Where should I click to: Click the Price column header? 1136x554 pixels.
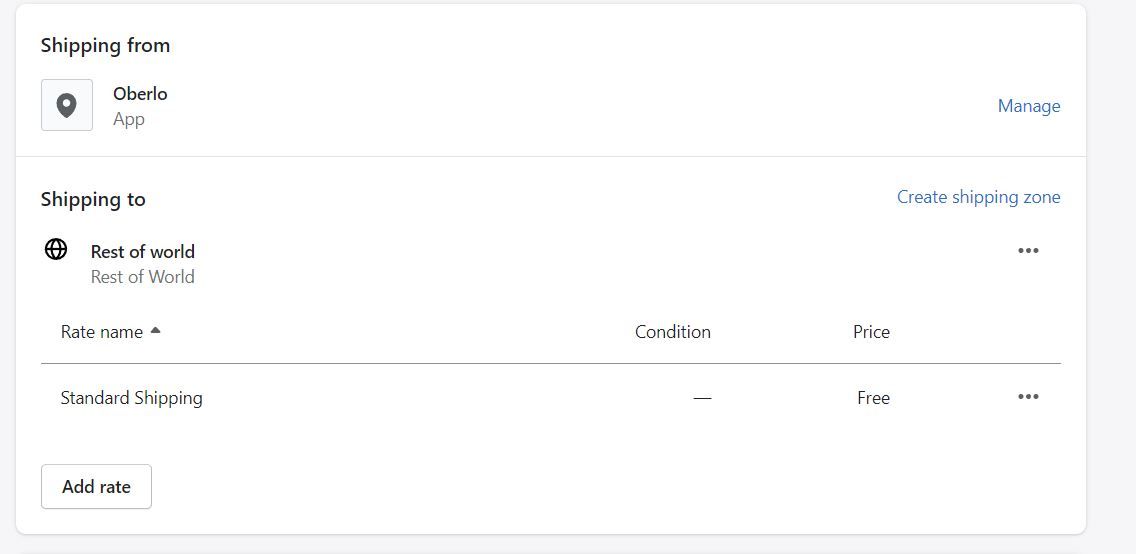[x=871, y=332]
